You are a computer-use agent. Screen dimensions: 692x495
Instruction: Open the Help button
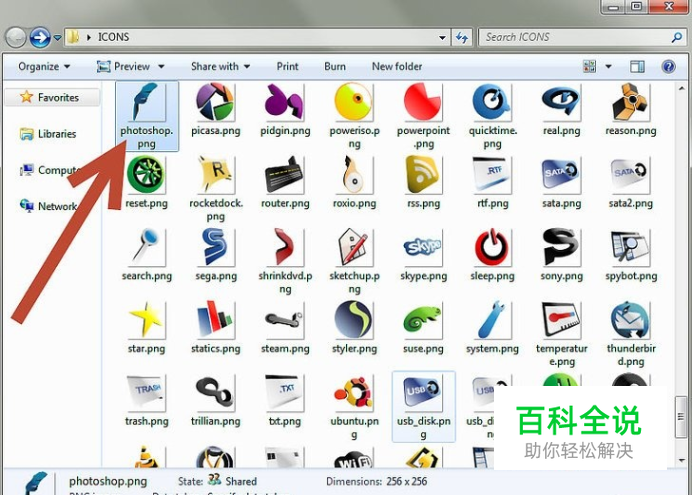tap(668, 67)
